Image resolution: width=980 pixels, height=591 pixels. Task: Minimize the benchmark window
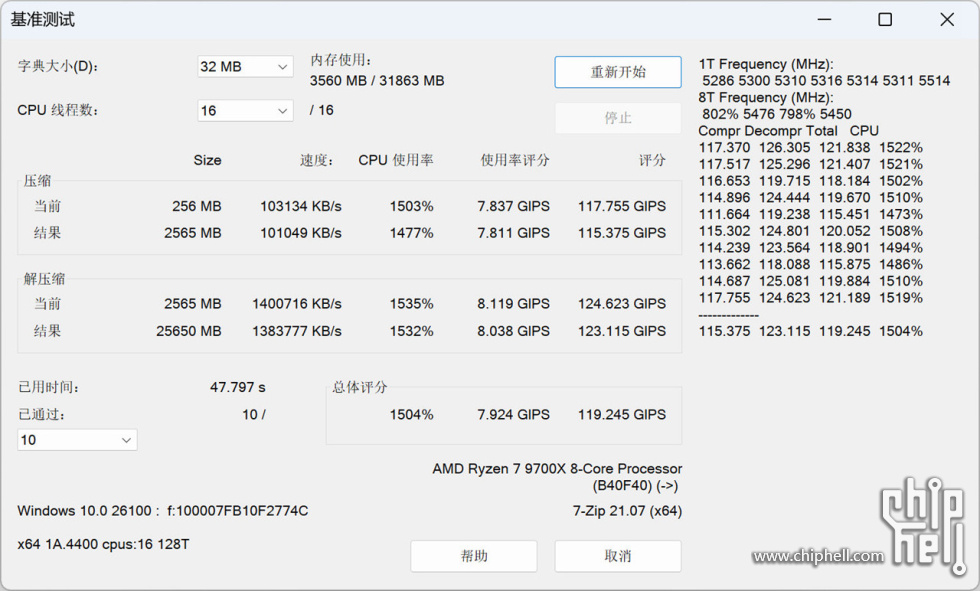pos(824,20)
